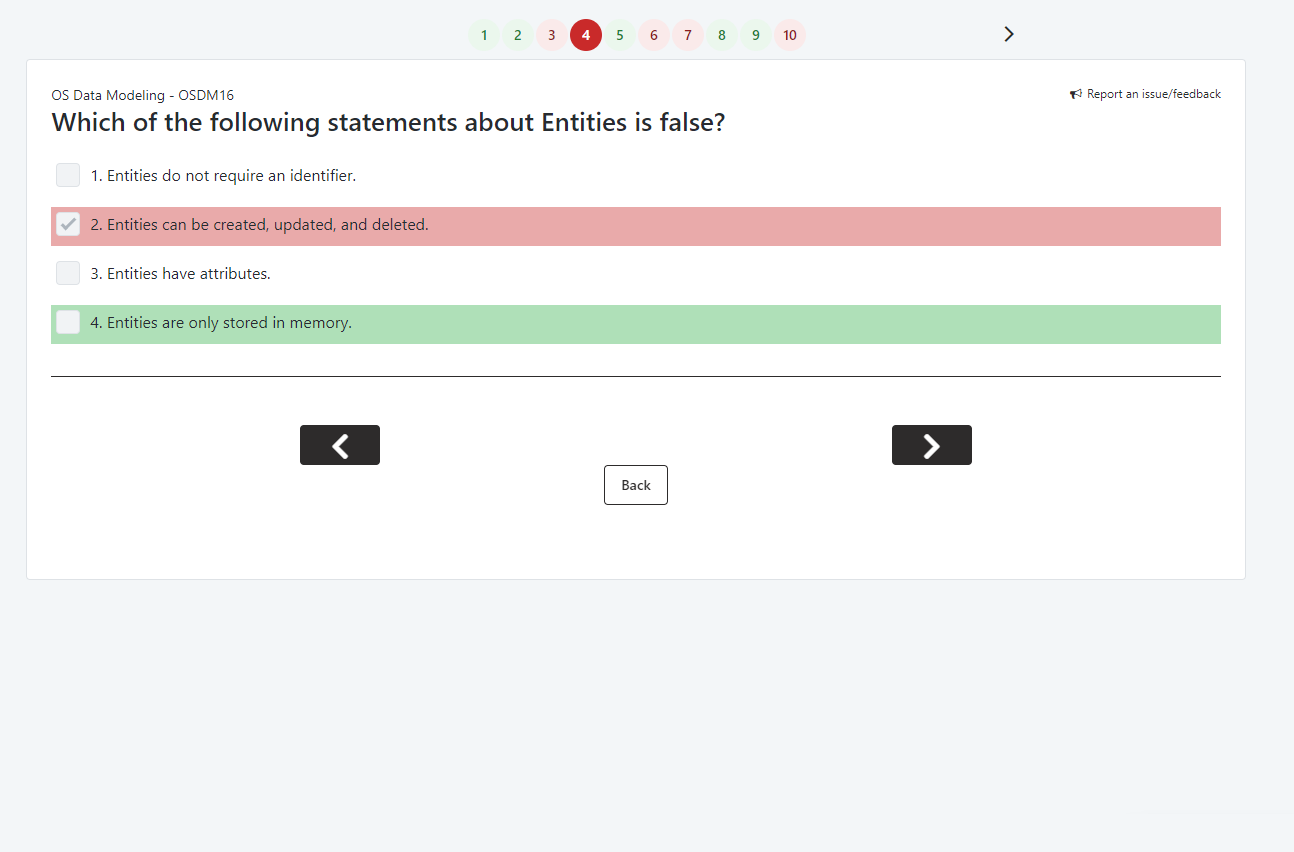Viewport: 1294px width, 852px height.
Task: Click the megaphone report issue icon
Action: (1076, 95)
